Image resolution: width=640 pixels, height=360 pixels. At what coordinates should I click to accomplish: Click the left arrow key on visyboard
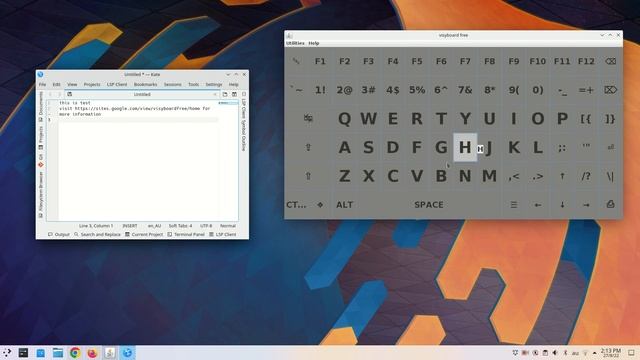[538, 205]
